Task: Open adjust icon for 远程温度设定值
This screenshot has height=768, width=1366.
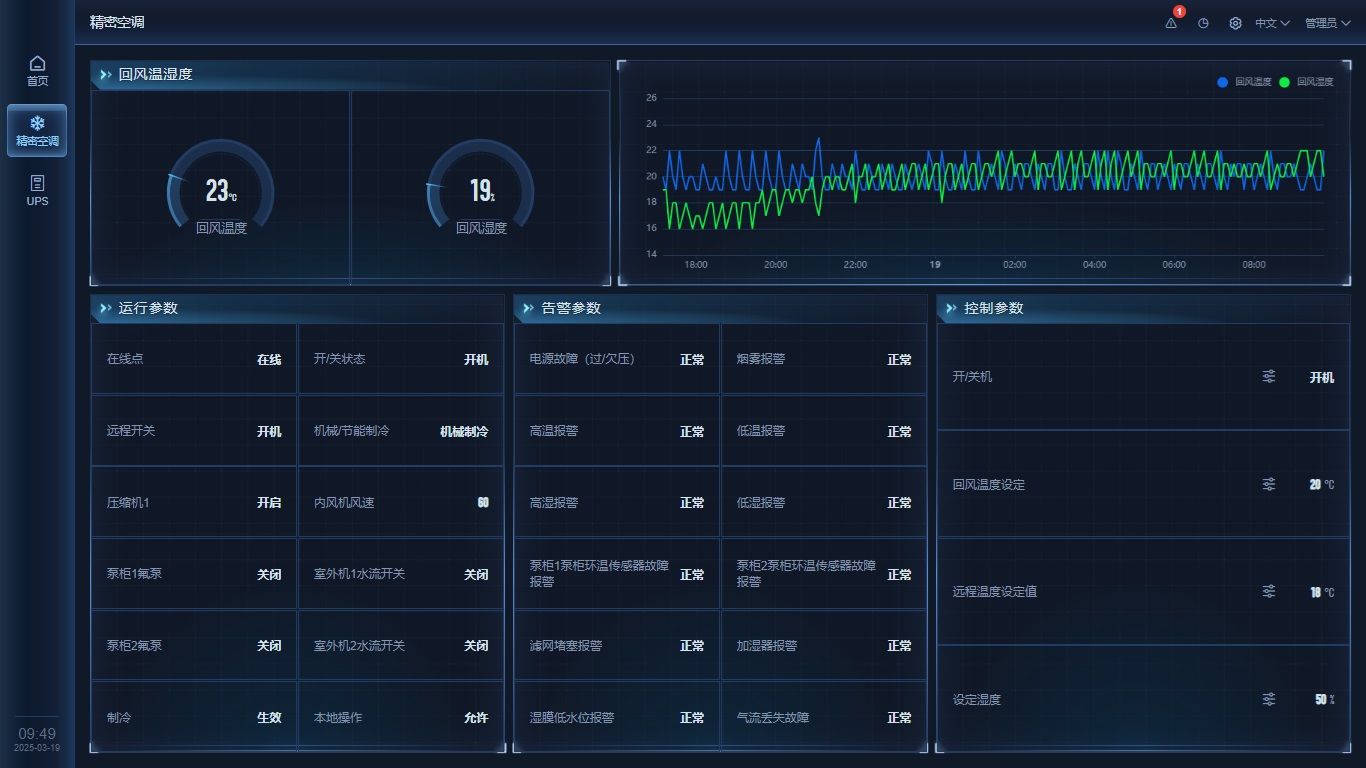Action: point(1268,592)
